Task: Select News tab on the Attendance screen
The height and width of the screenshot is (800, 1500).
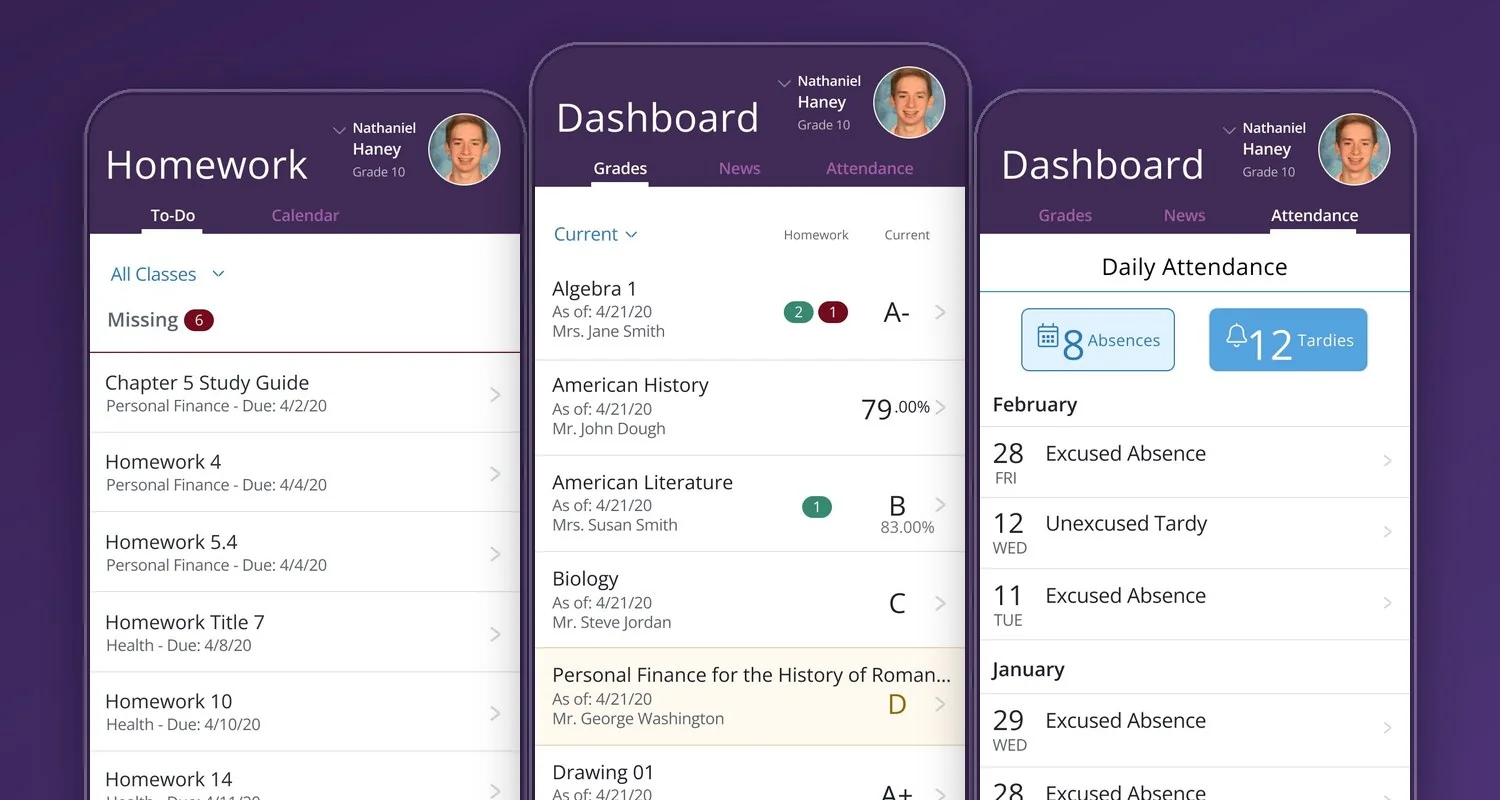Action: 1184,215
